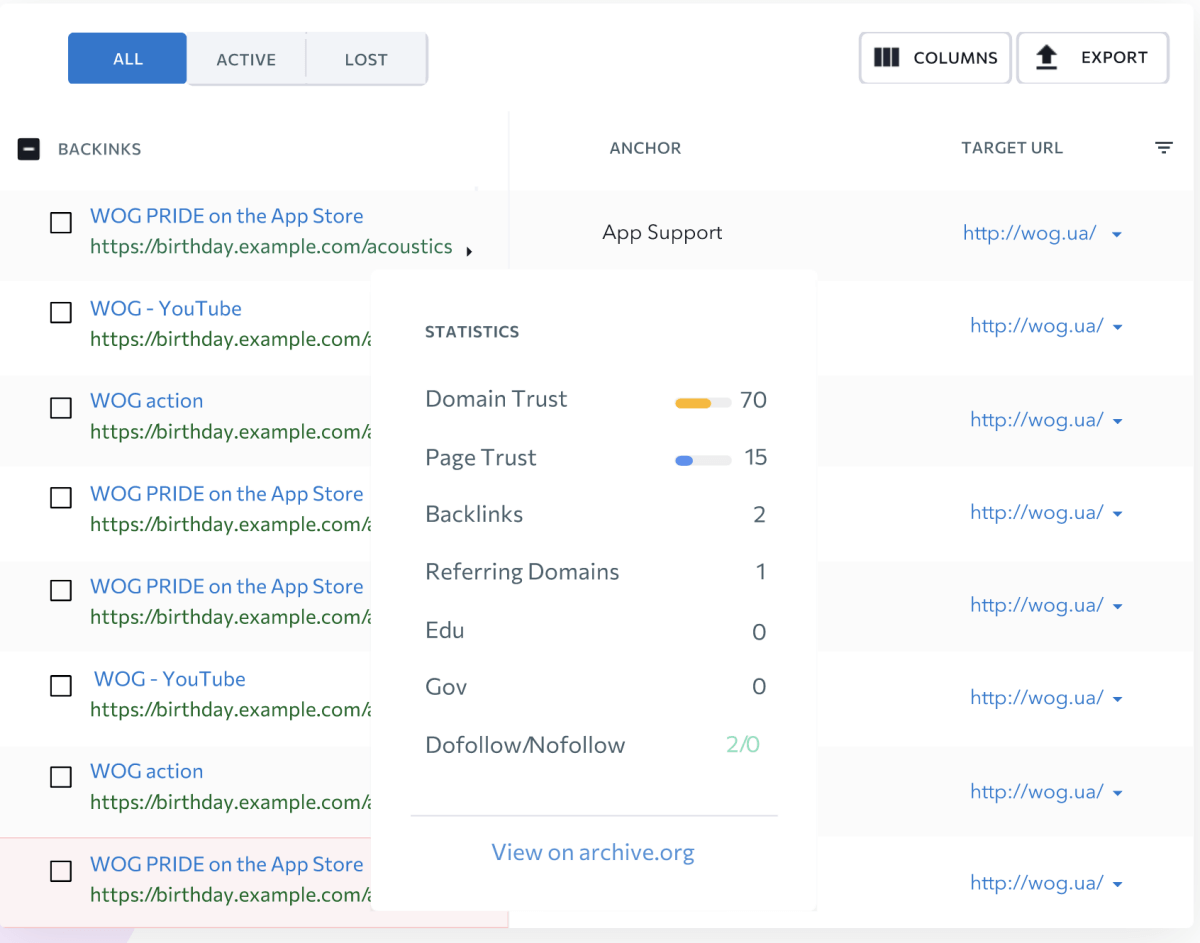Click the Page Trust value 15
Viewport: 1200px width, 943px height.
[x=756, y=457]
